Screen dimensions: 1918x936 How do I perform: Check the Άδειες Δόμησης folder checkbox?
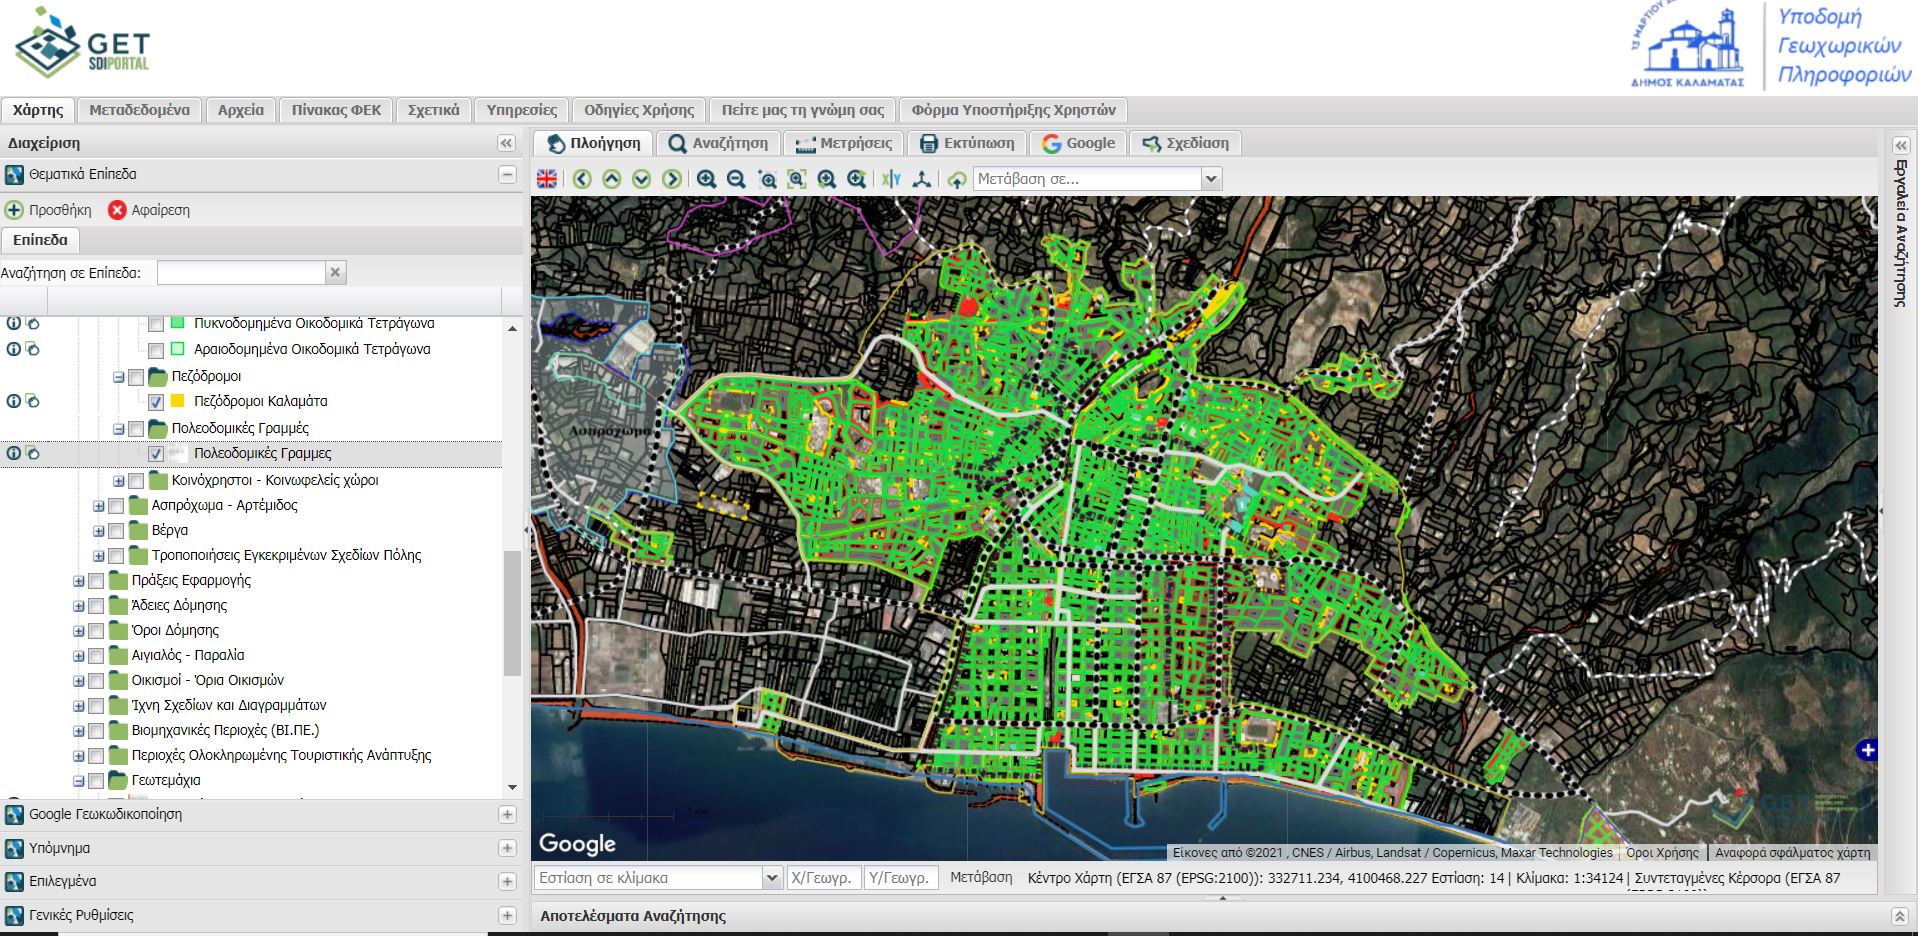[x=96, y=606]
